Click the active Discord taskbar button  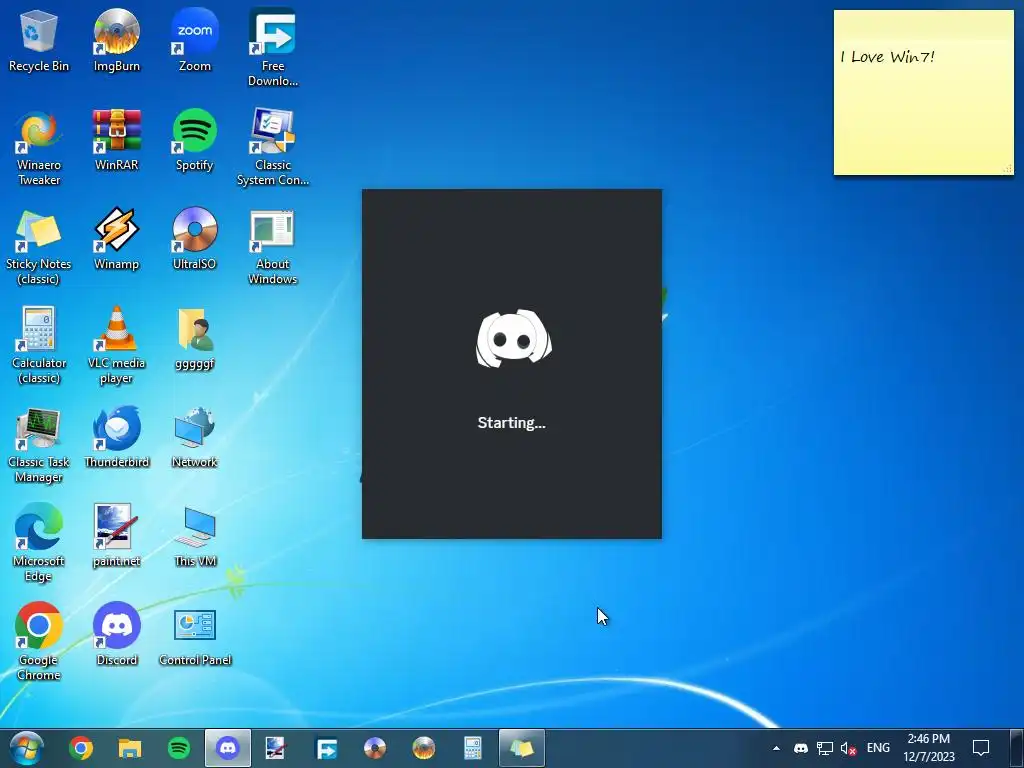pyautogui.click(x=227, y=748)
